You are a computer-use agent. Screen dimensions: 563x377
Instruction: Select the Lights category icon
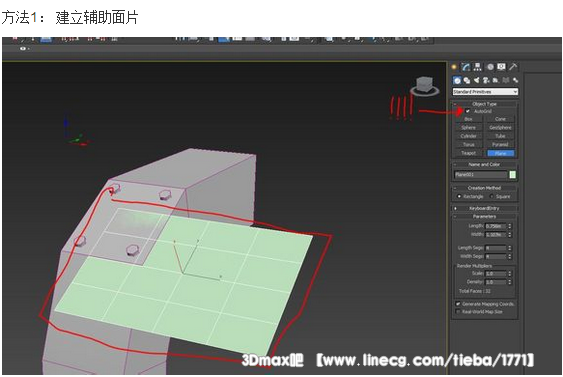pos(476,80)
